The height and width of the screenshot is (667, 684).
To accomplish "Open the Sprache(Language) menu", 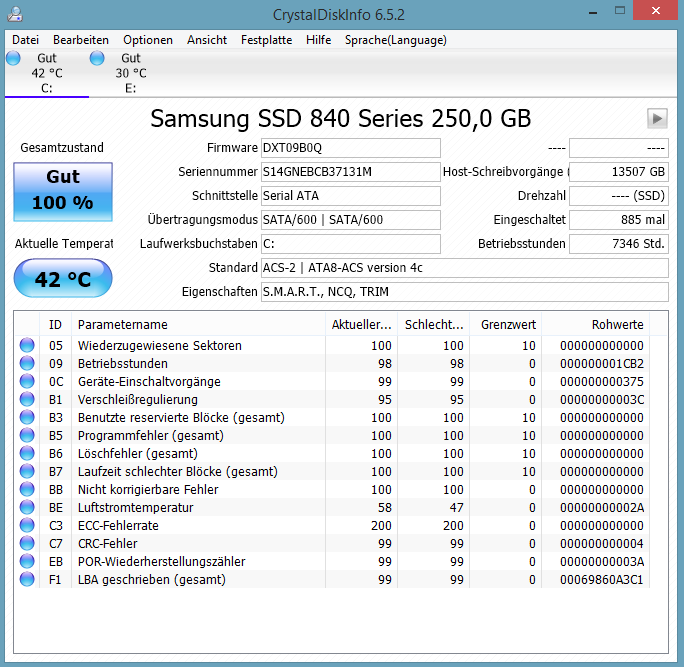I will click(395, 40).
